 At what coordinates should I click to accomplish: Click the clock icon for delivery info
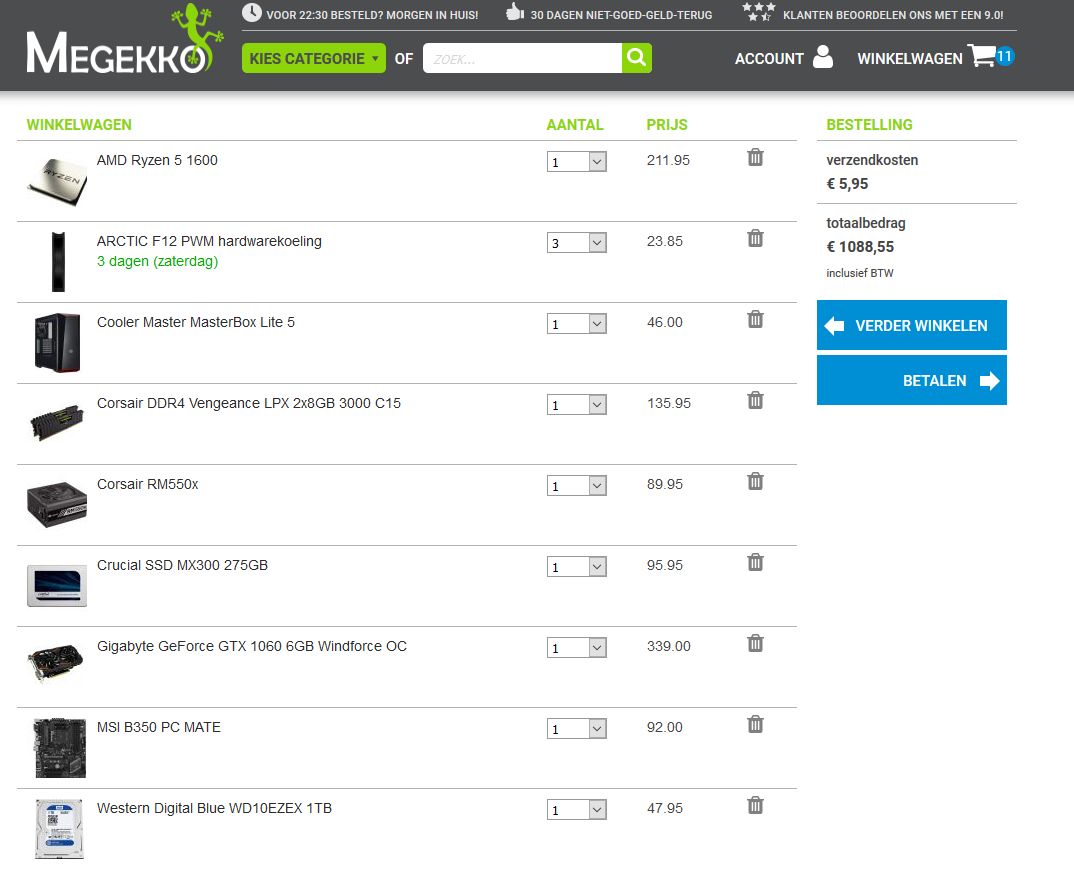(252, 12)
